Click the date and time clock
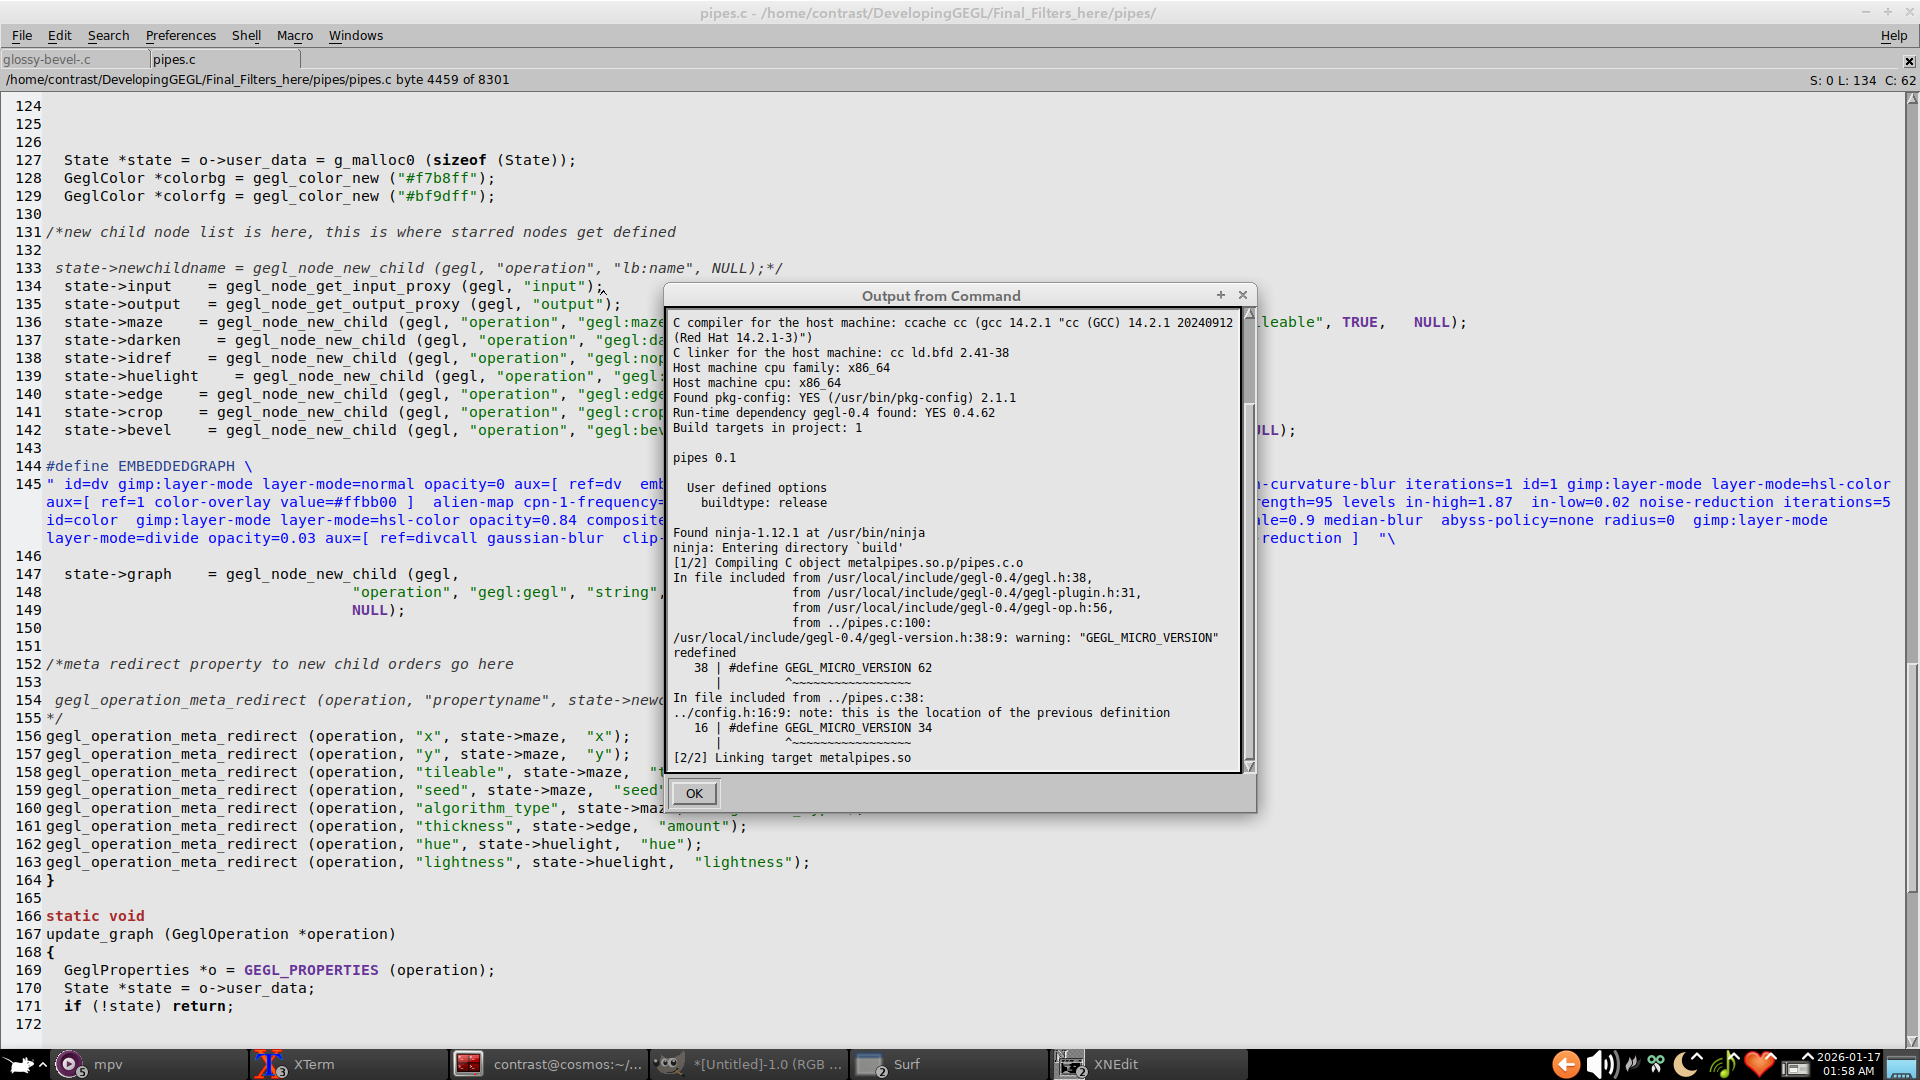The width and height of the screenshot is (1920, 1080). pyautogui.click(x=1847, y=1064)
